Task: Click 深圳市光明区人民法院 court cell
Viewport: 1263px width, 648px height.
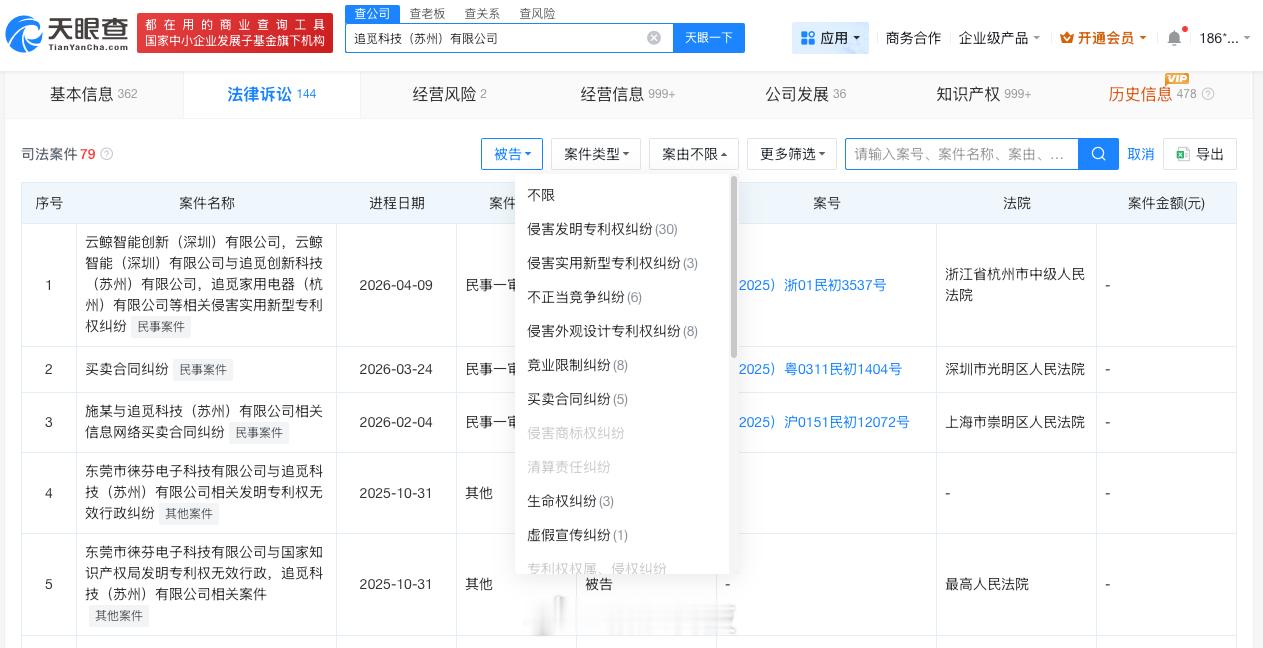Action: pos(1015,369)
